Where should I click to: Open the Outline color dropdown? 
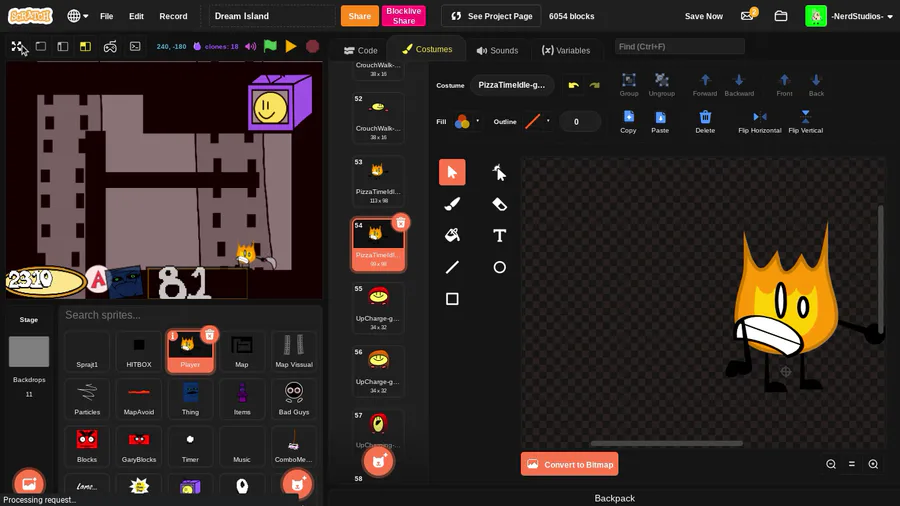537,121
